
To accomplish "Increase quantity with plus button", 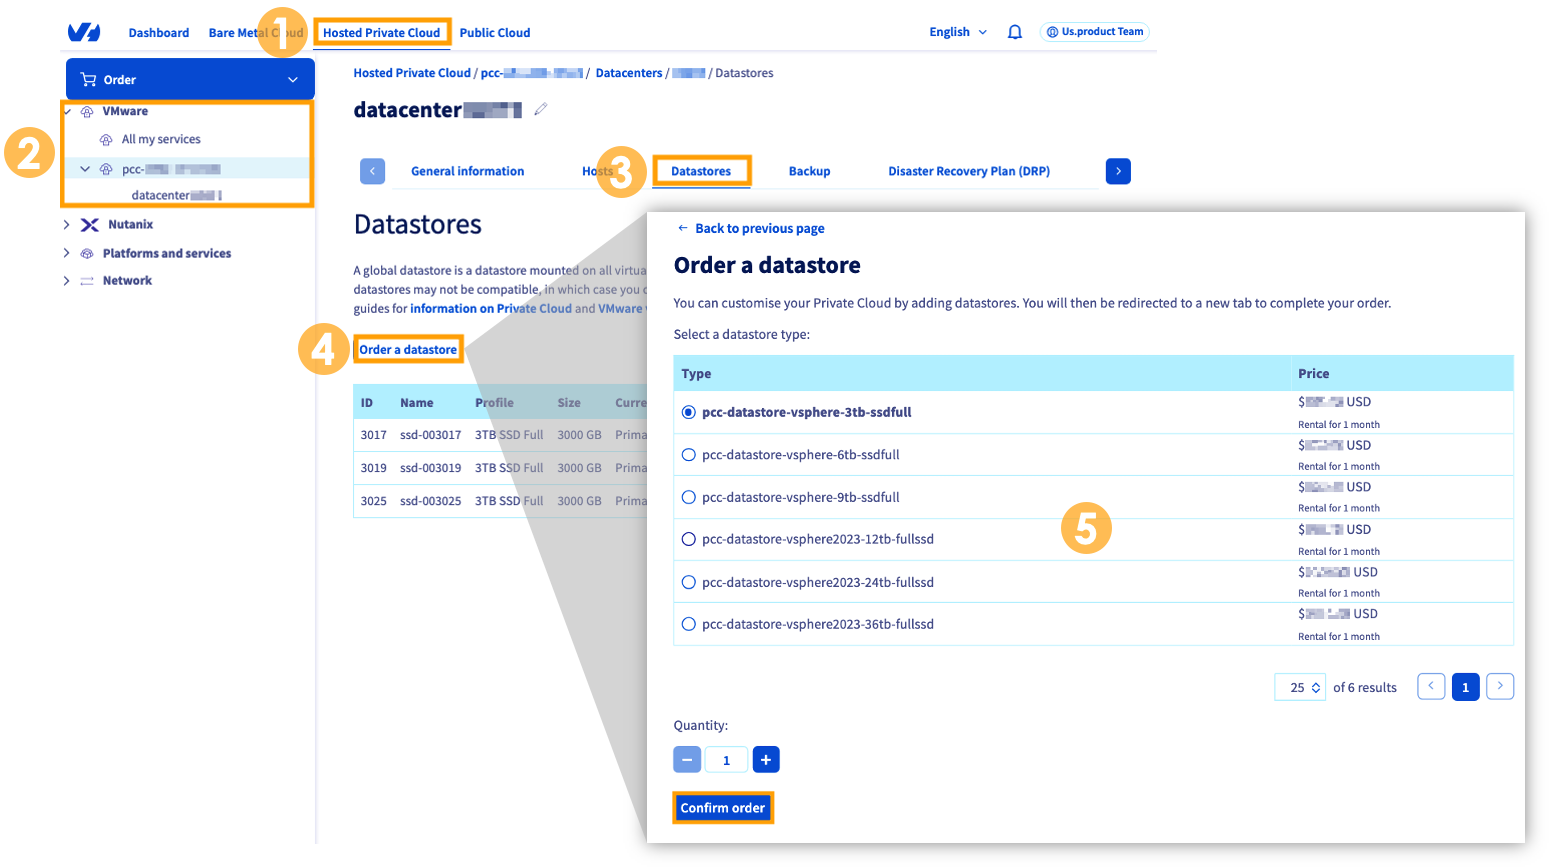I will [x=766, y=760].
